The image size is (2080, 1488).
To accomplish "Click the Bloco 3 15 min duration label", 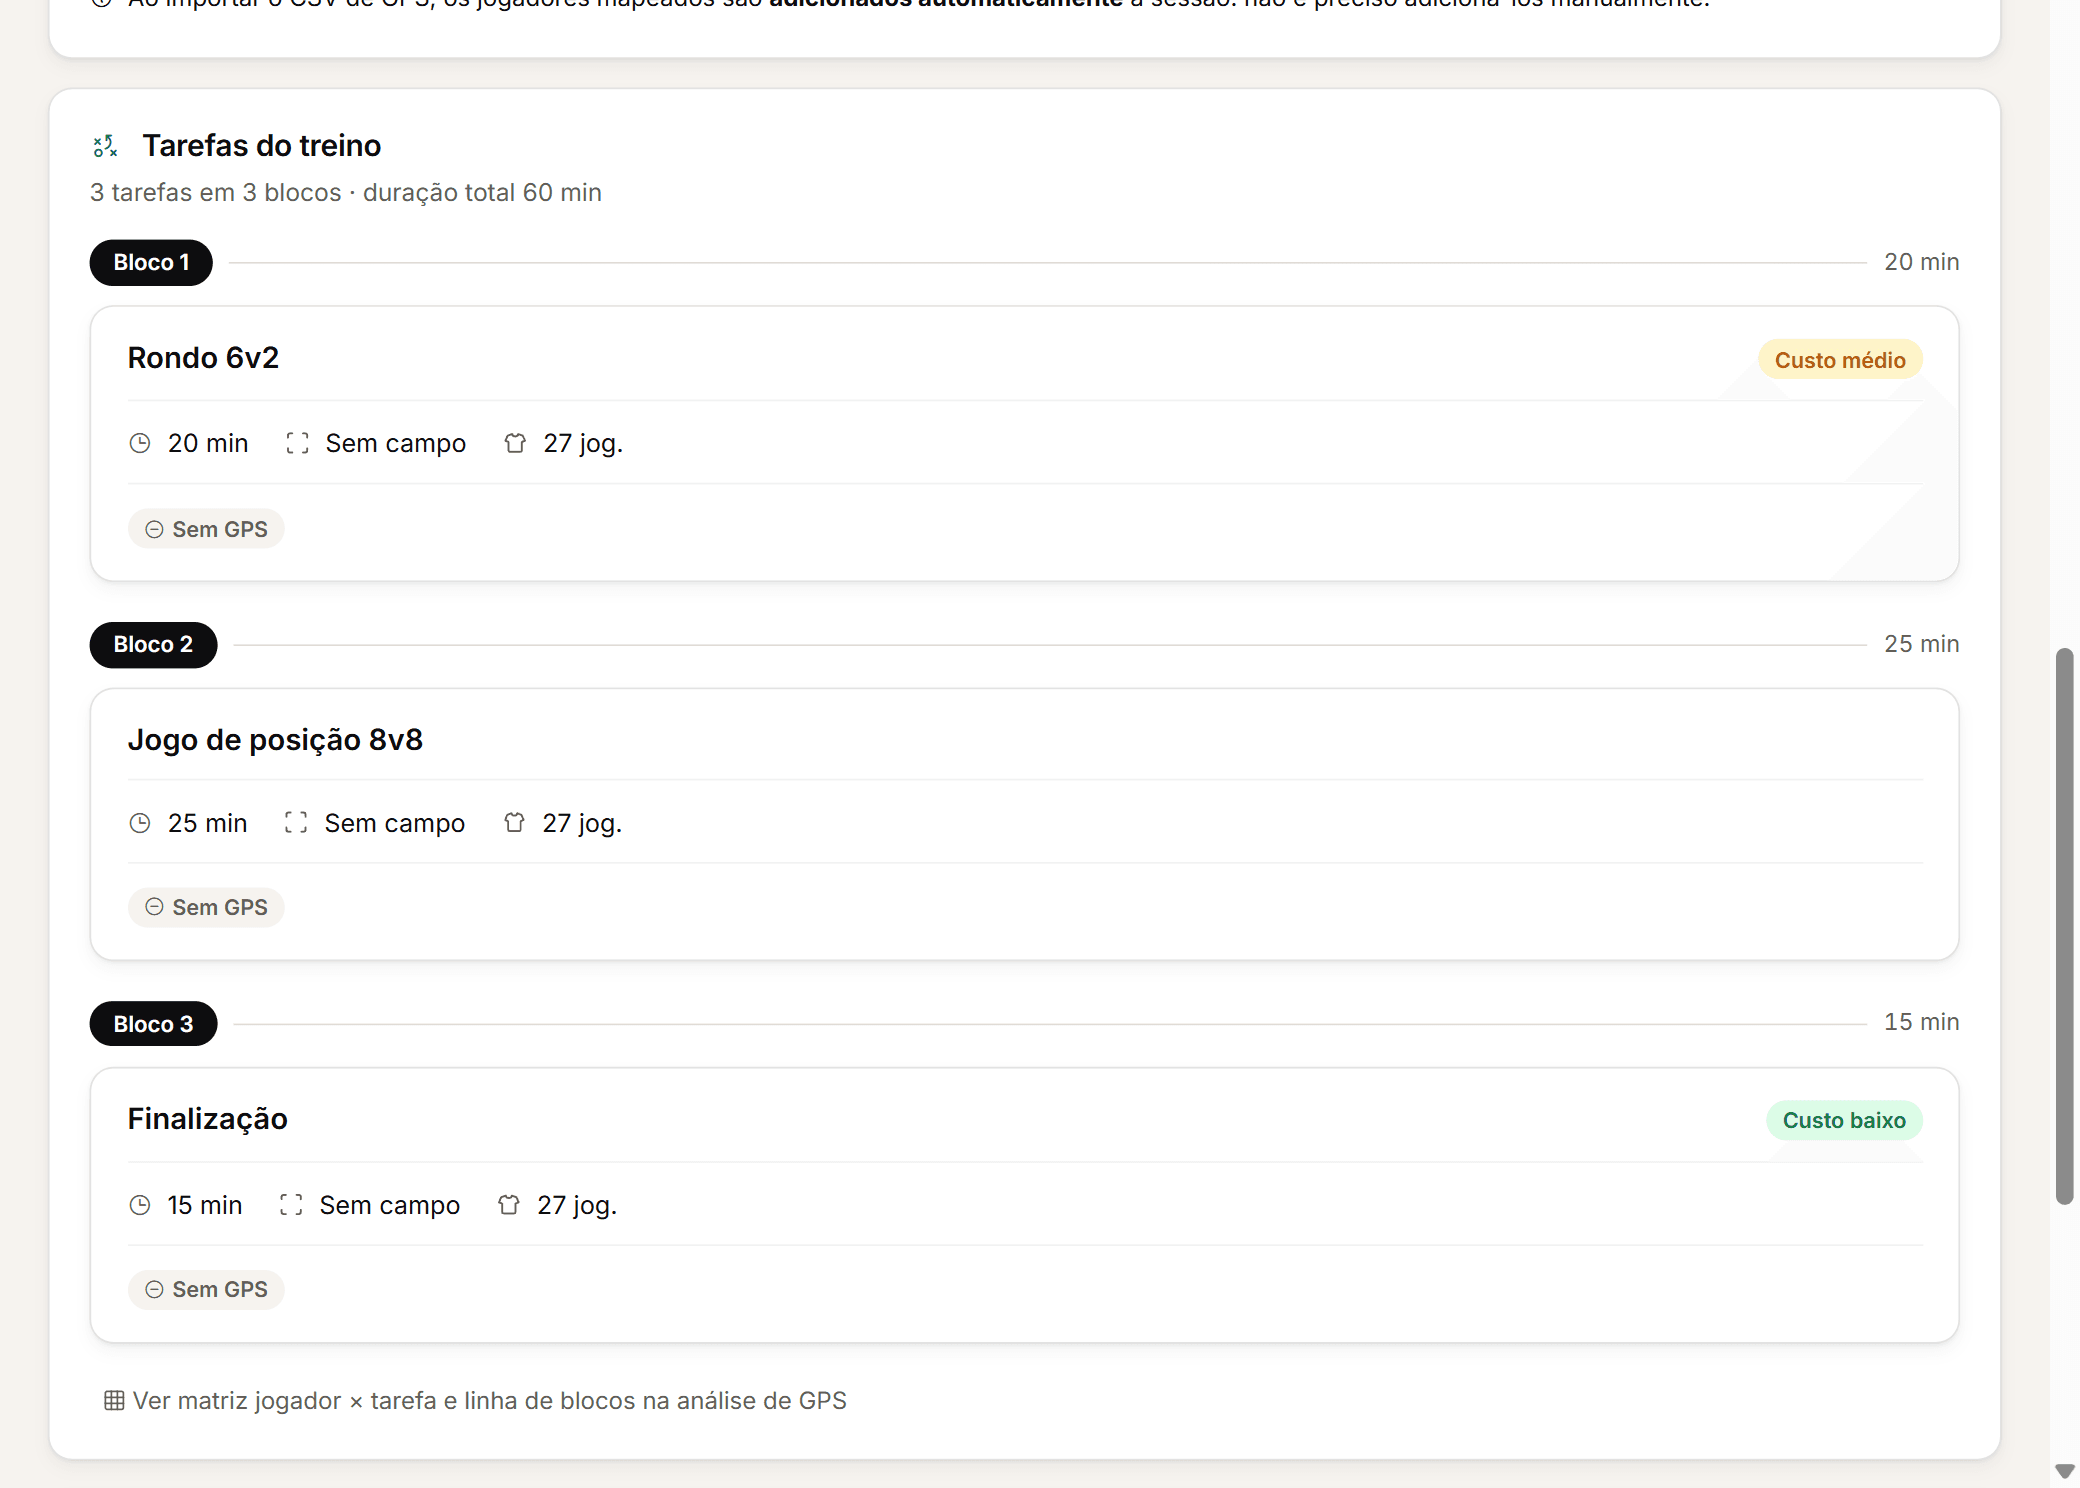I will click(x=1921, y=1022).
